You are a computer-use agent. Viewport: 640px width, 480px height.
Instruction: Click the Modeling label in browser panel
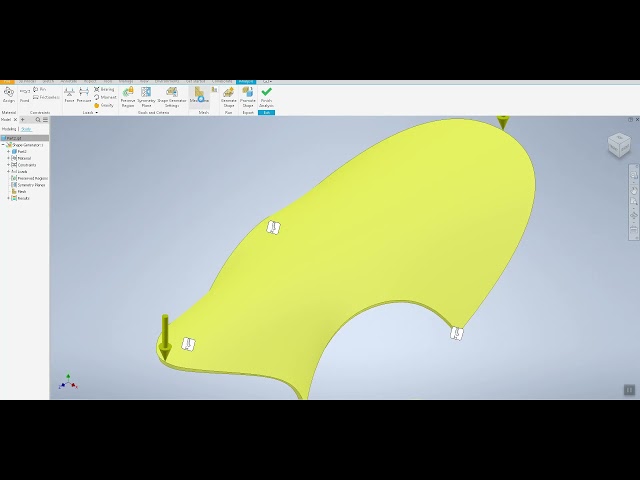(x=9, y=129)
